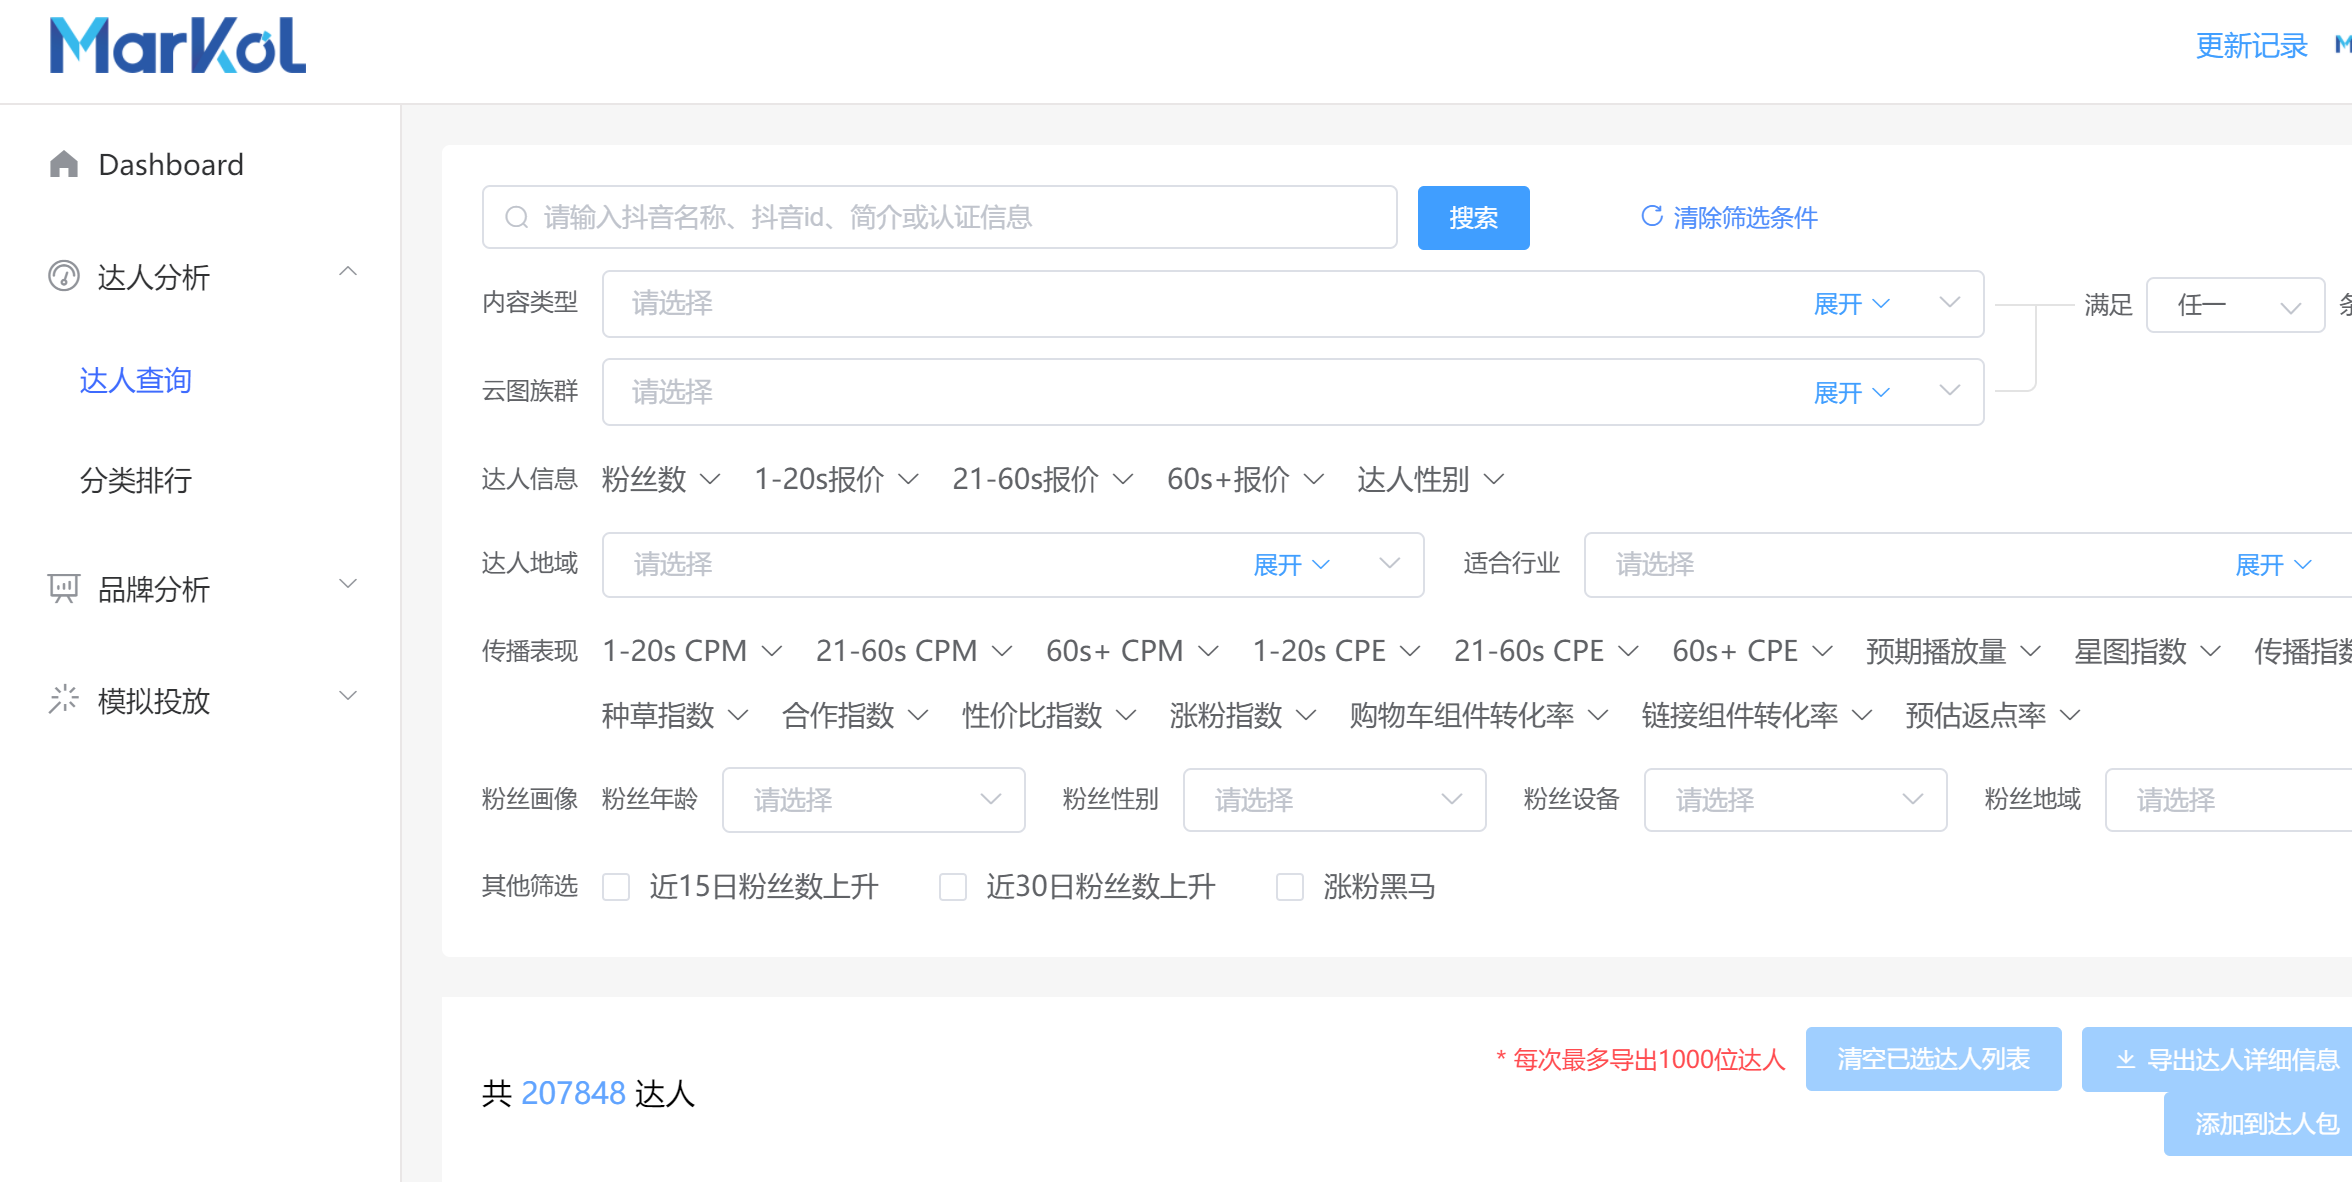Click the download icon on 导出达人详细信息 button
Viewport: 2352px width, 1182px height.
[2125, 1058]
